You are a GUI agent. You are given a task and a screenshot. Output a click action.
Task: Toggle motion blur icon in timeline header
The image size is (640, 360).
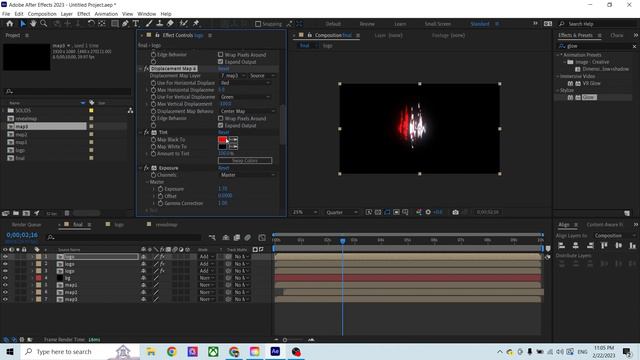(x=248, y=238)
